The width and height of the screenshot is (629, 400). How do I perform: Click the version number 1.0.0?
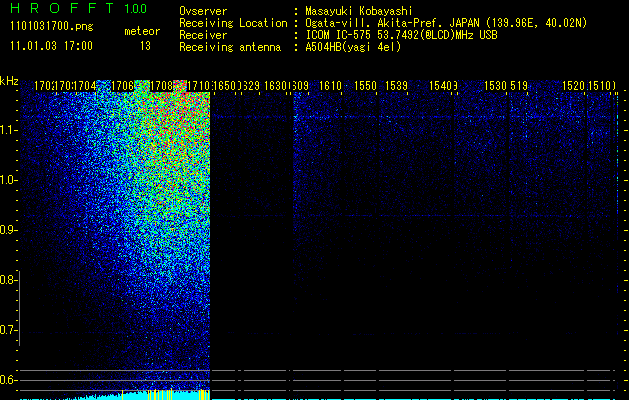point(136,9)
